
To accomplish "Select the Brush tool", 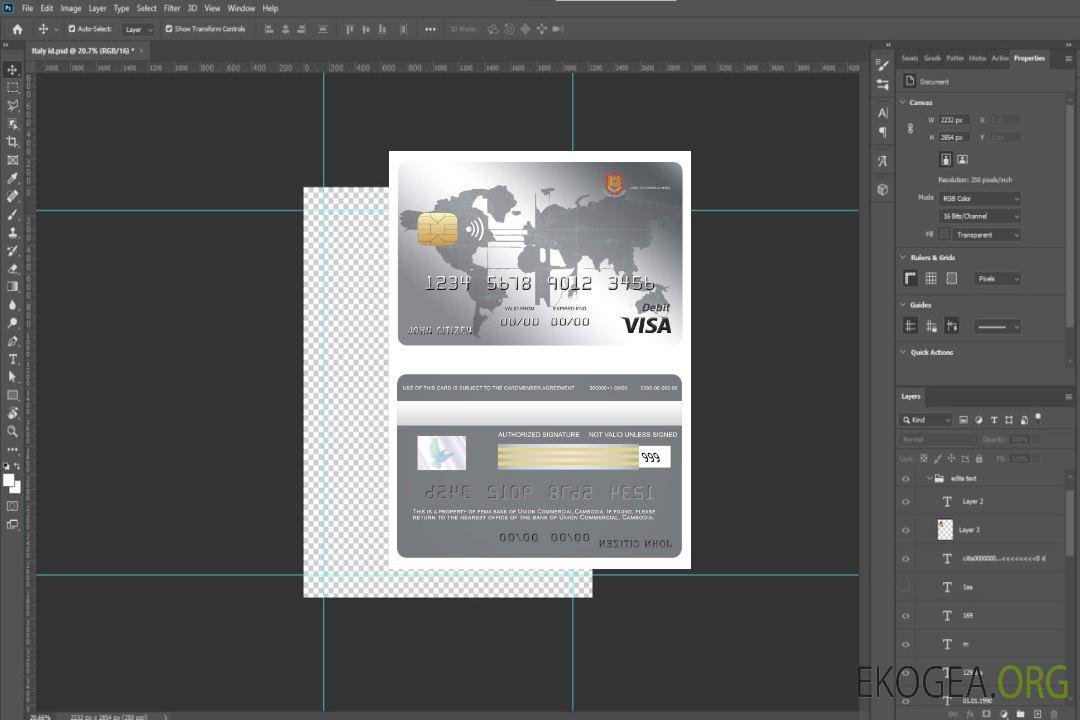I will click(12, 214).
